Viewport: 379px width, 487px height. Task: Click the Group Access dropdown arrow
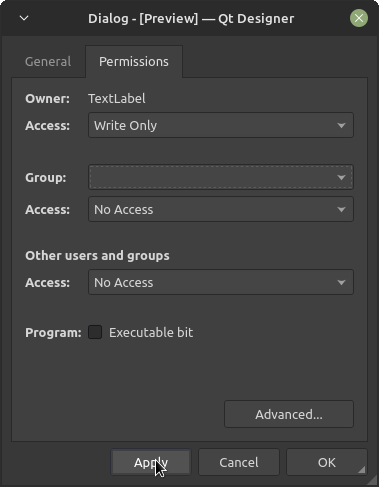[x=341, y=210]
